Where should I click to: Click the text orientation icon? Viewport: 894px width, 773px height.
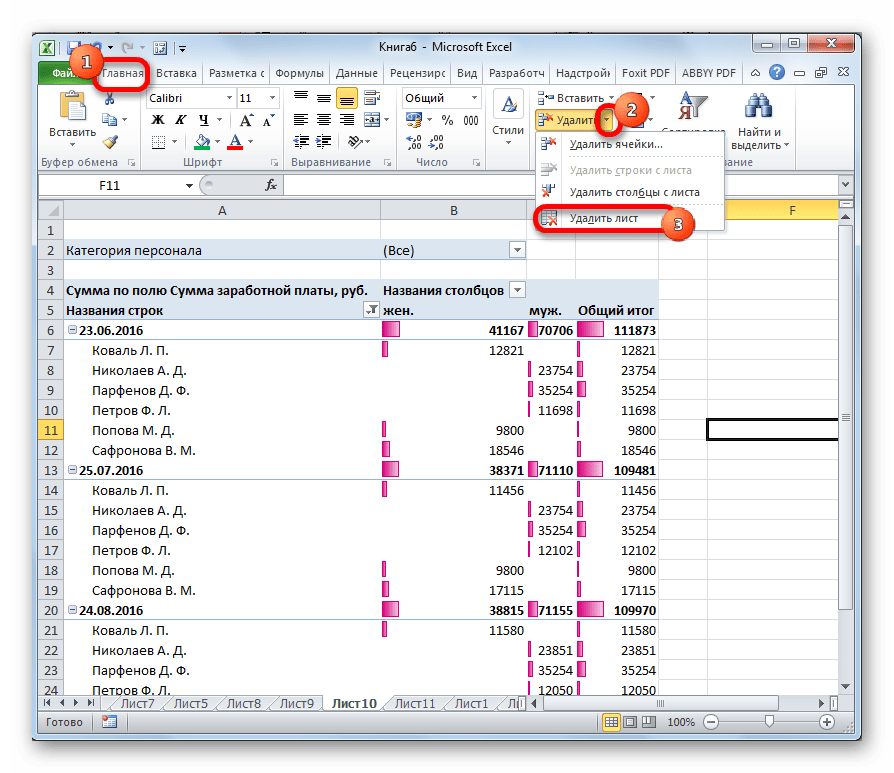(x=355, y=141)
